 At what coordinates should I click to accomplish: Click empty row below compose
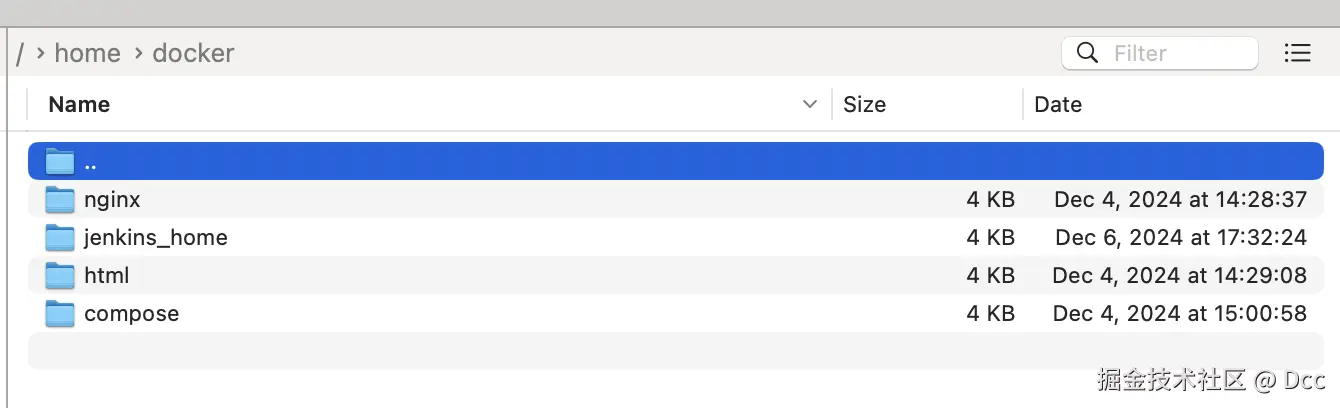pyautogui.click(x=675, y=351)
